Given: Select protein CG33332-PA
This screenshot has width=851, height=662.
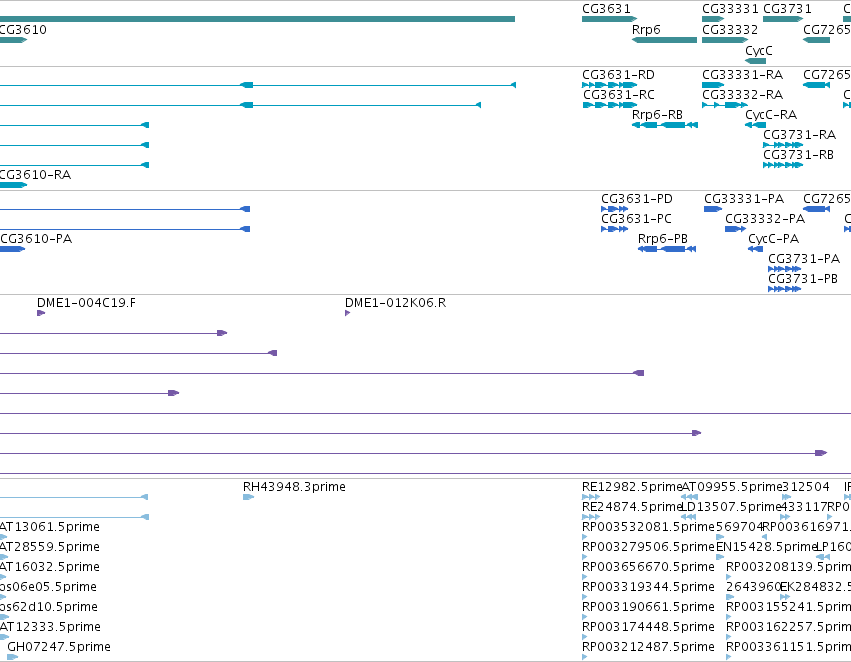Looking at the screenshot, I should (765, 219).
